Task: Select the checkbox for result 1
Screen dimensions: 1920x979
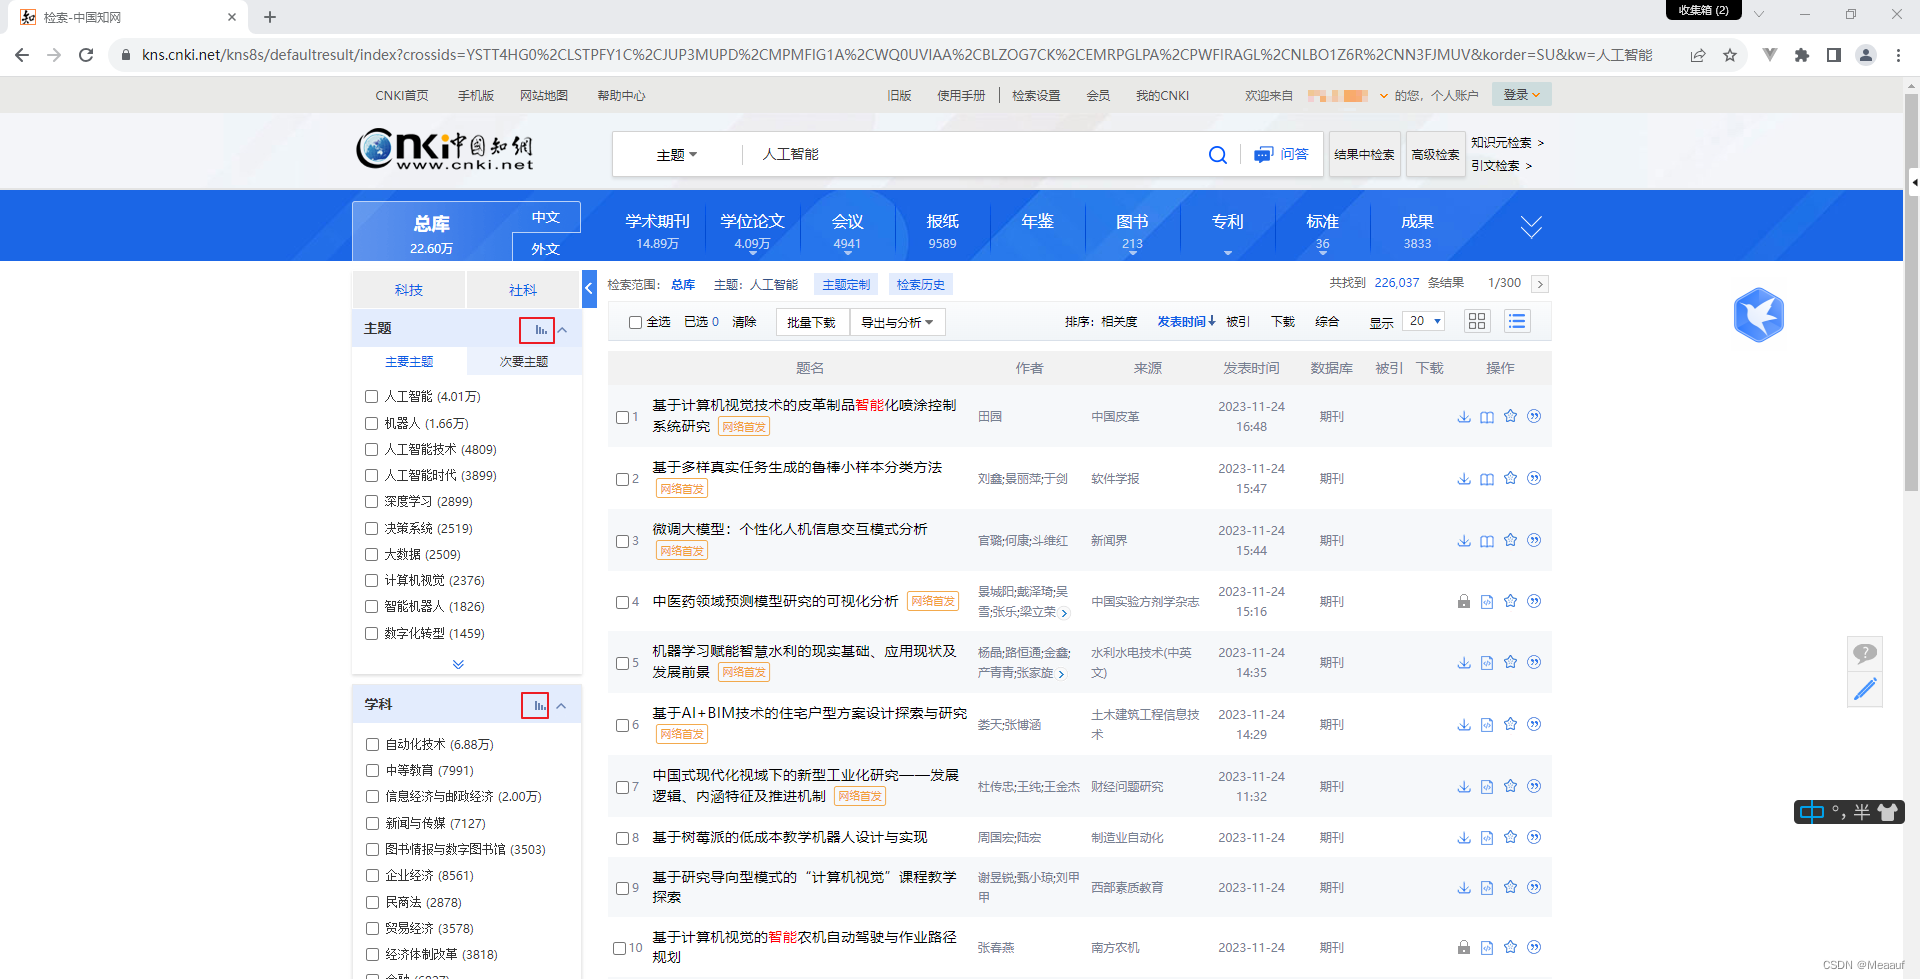Action: 622,417
